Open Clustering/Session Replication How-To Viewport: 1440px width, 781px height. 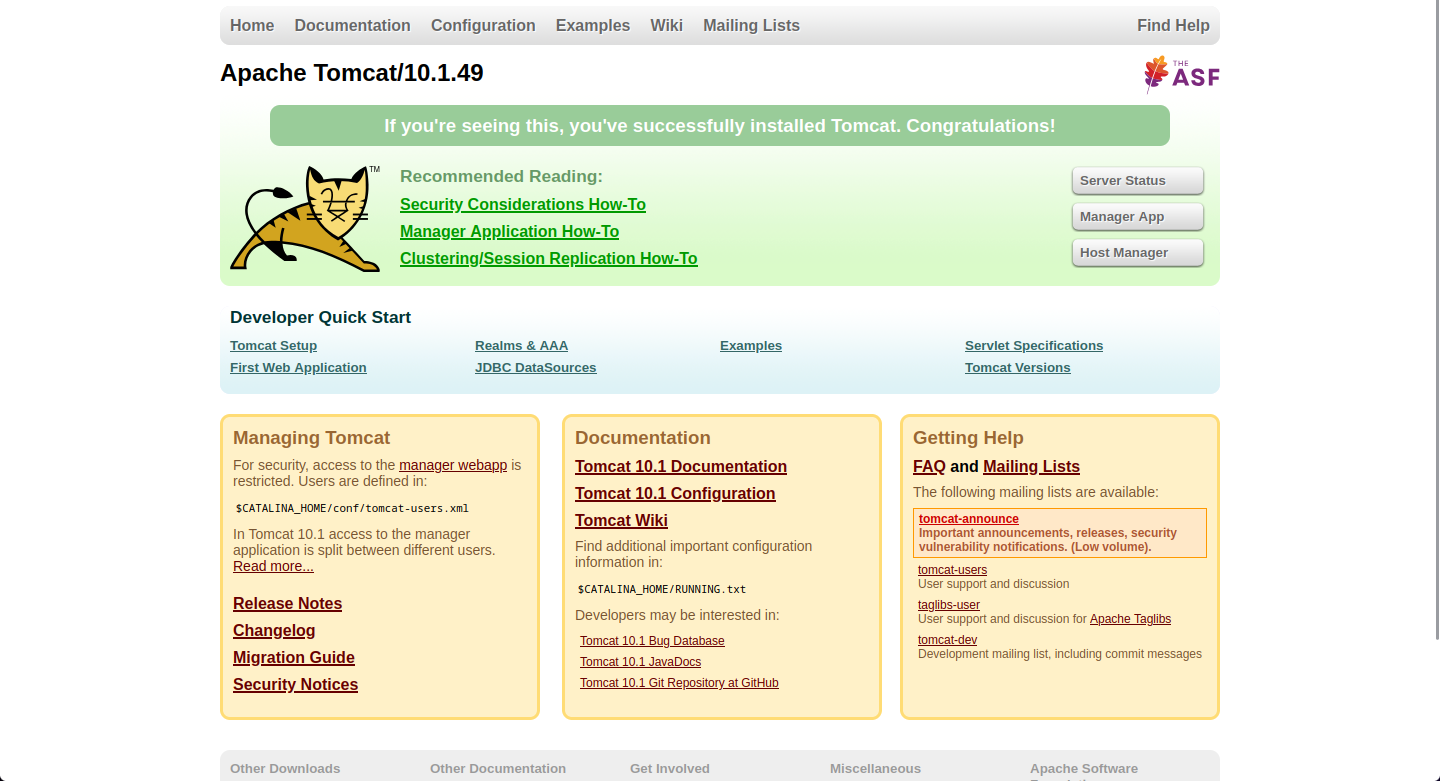tap(548, 259)
